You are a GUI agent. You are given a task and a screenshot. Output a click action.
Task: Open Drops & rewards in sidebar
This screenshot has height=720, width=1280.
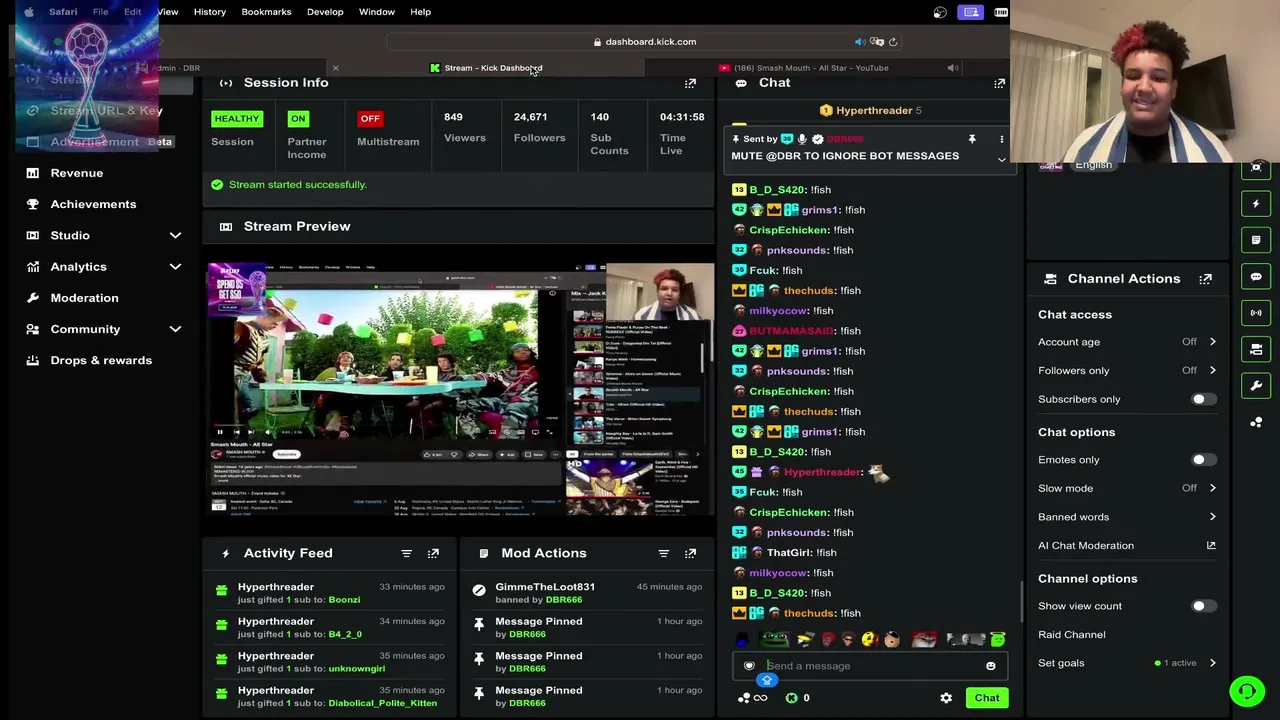click(x=101, y=360)
